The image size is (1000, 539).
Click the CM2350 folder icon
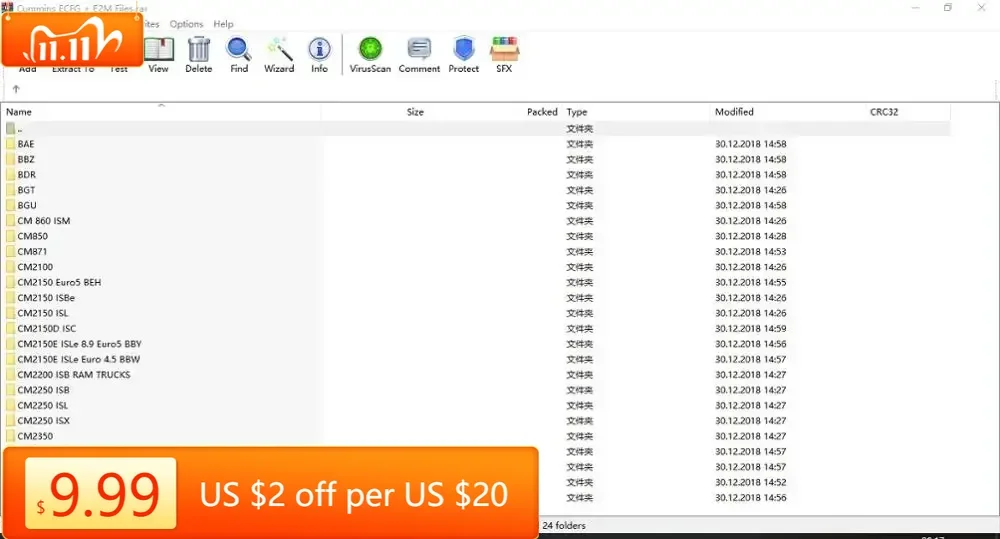(10, 436)
